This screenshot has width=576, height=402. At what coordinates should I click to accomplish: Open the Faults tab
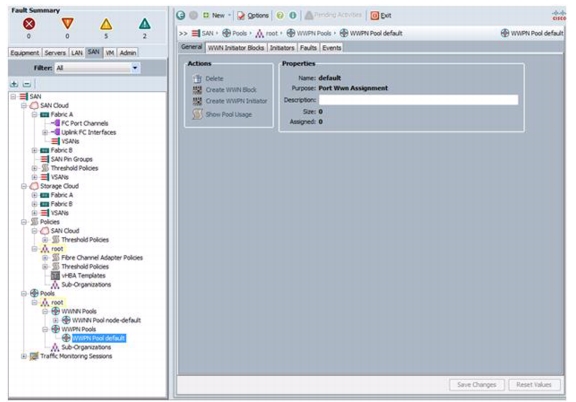(x=308, y=48)
